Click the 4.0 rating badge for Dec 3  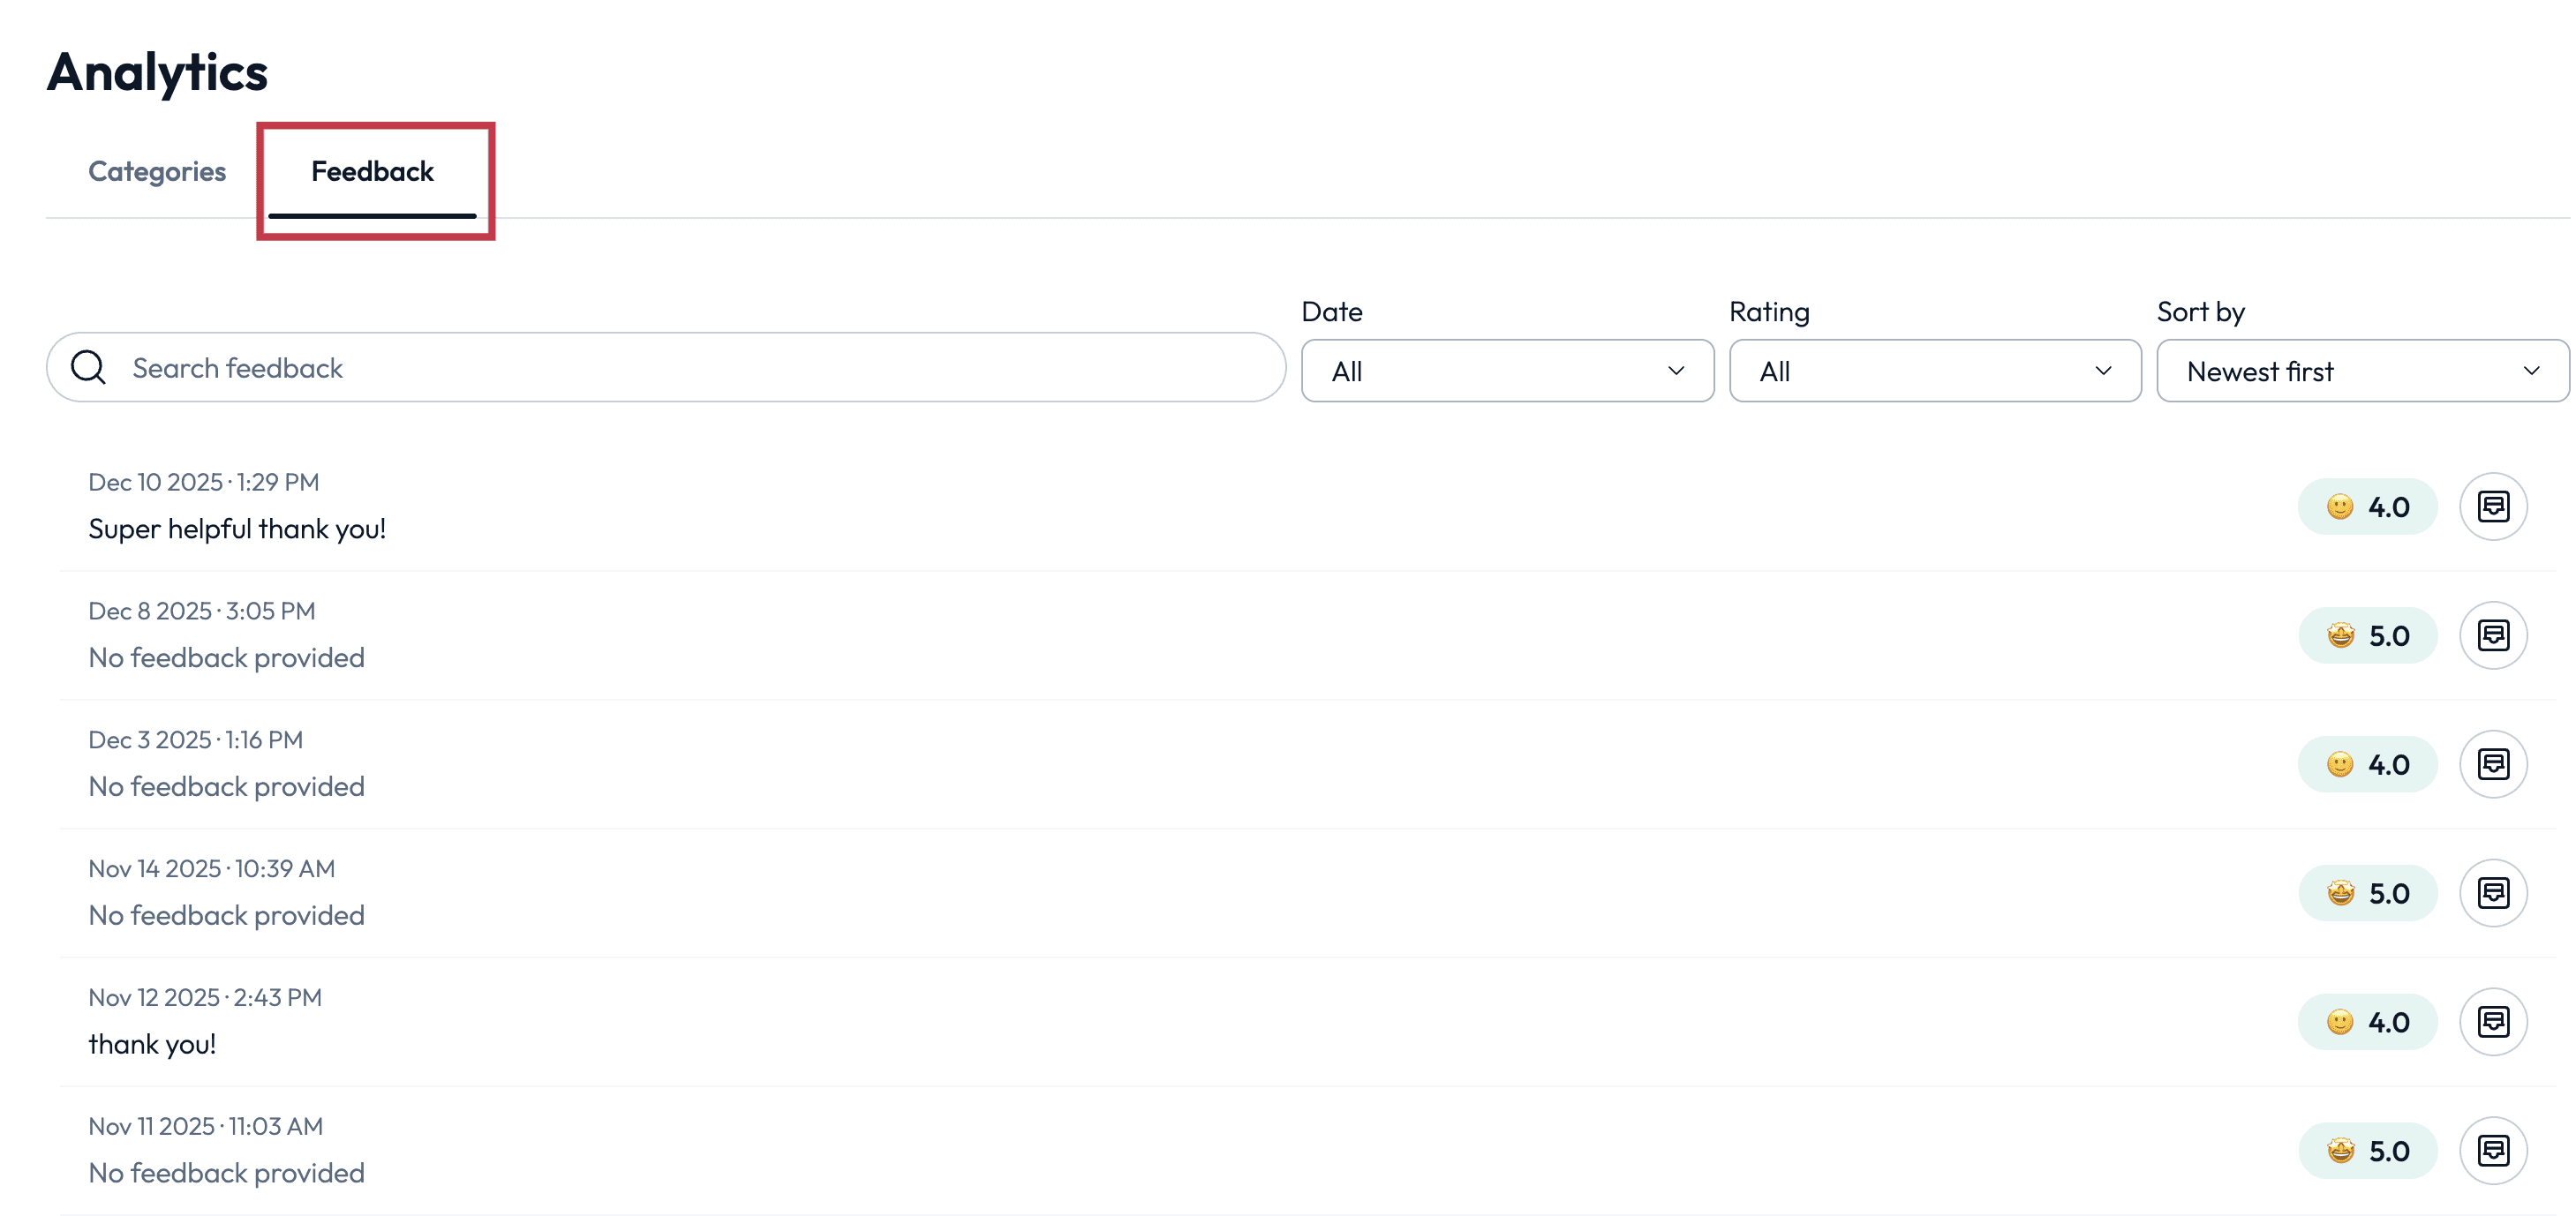pos(2367,765)
